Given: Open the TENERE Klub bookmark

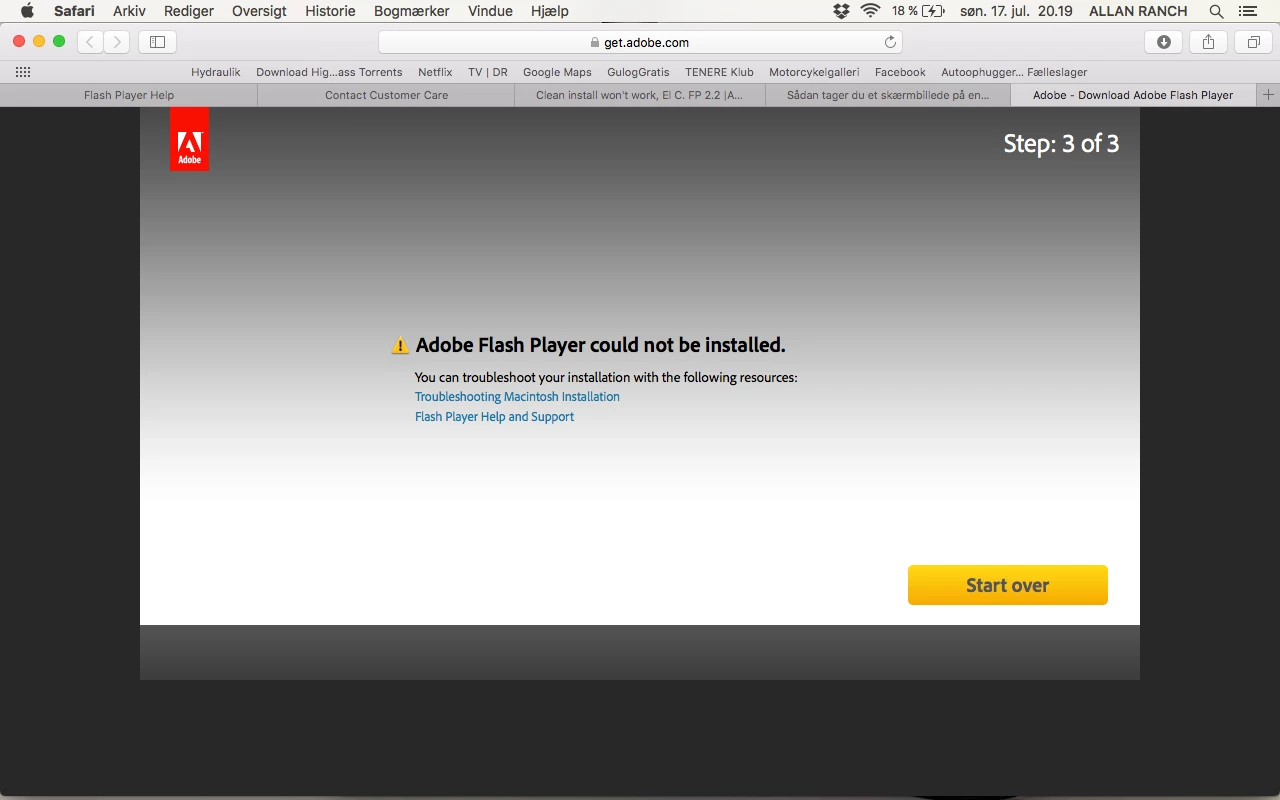Looking at the screenshot, I should click(719, 72).
